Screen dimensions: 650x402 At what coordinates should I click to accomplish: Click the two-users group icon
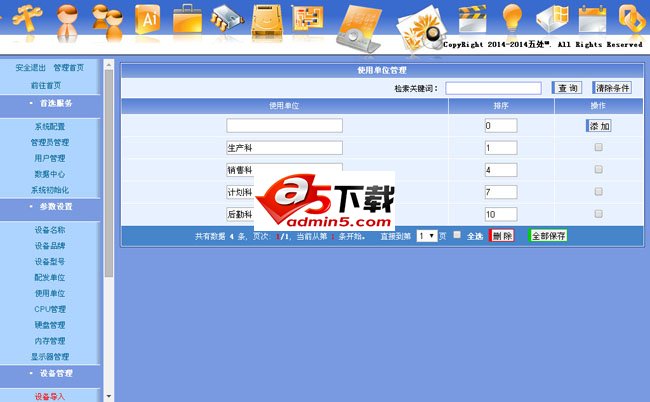point(107,22)
